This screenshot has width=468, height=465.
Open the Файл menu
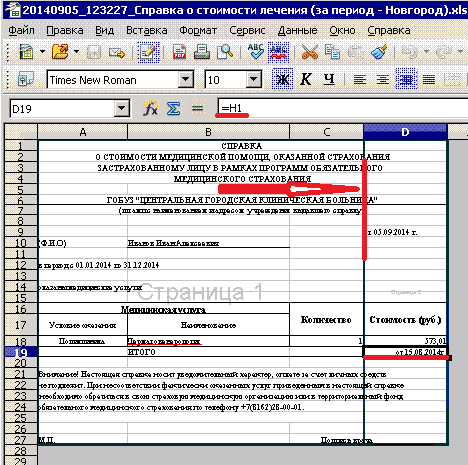click(x=21, y=30)
